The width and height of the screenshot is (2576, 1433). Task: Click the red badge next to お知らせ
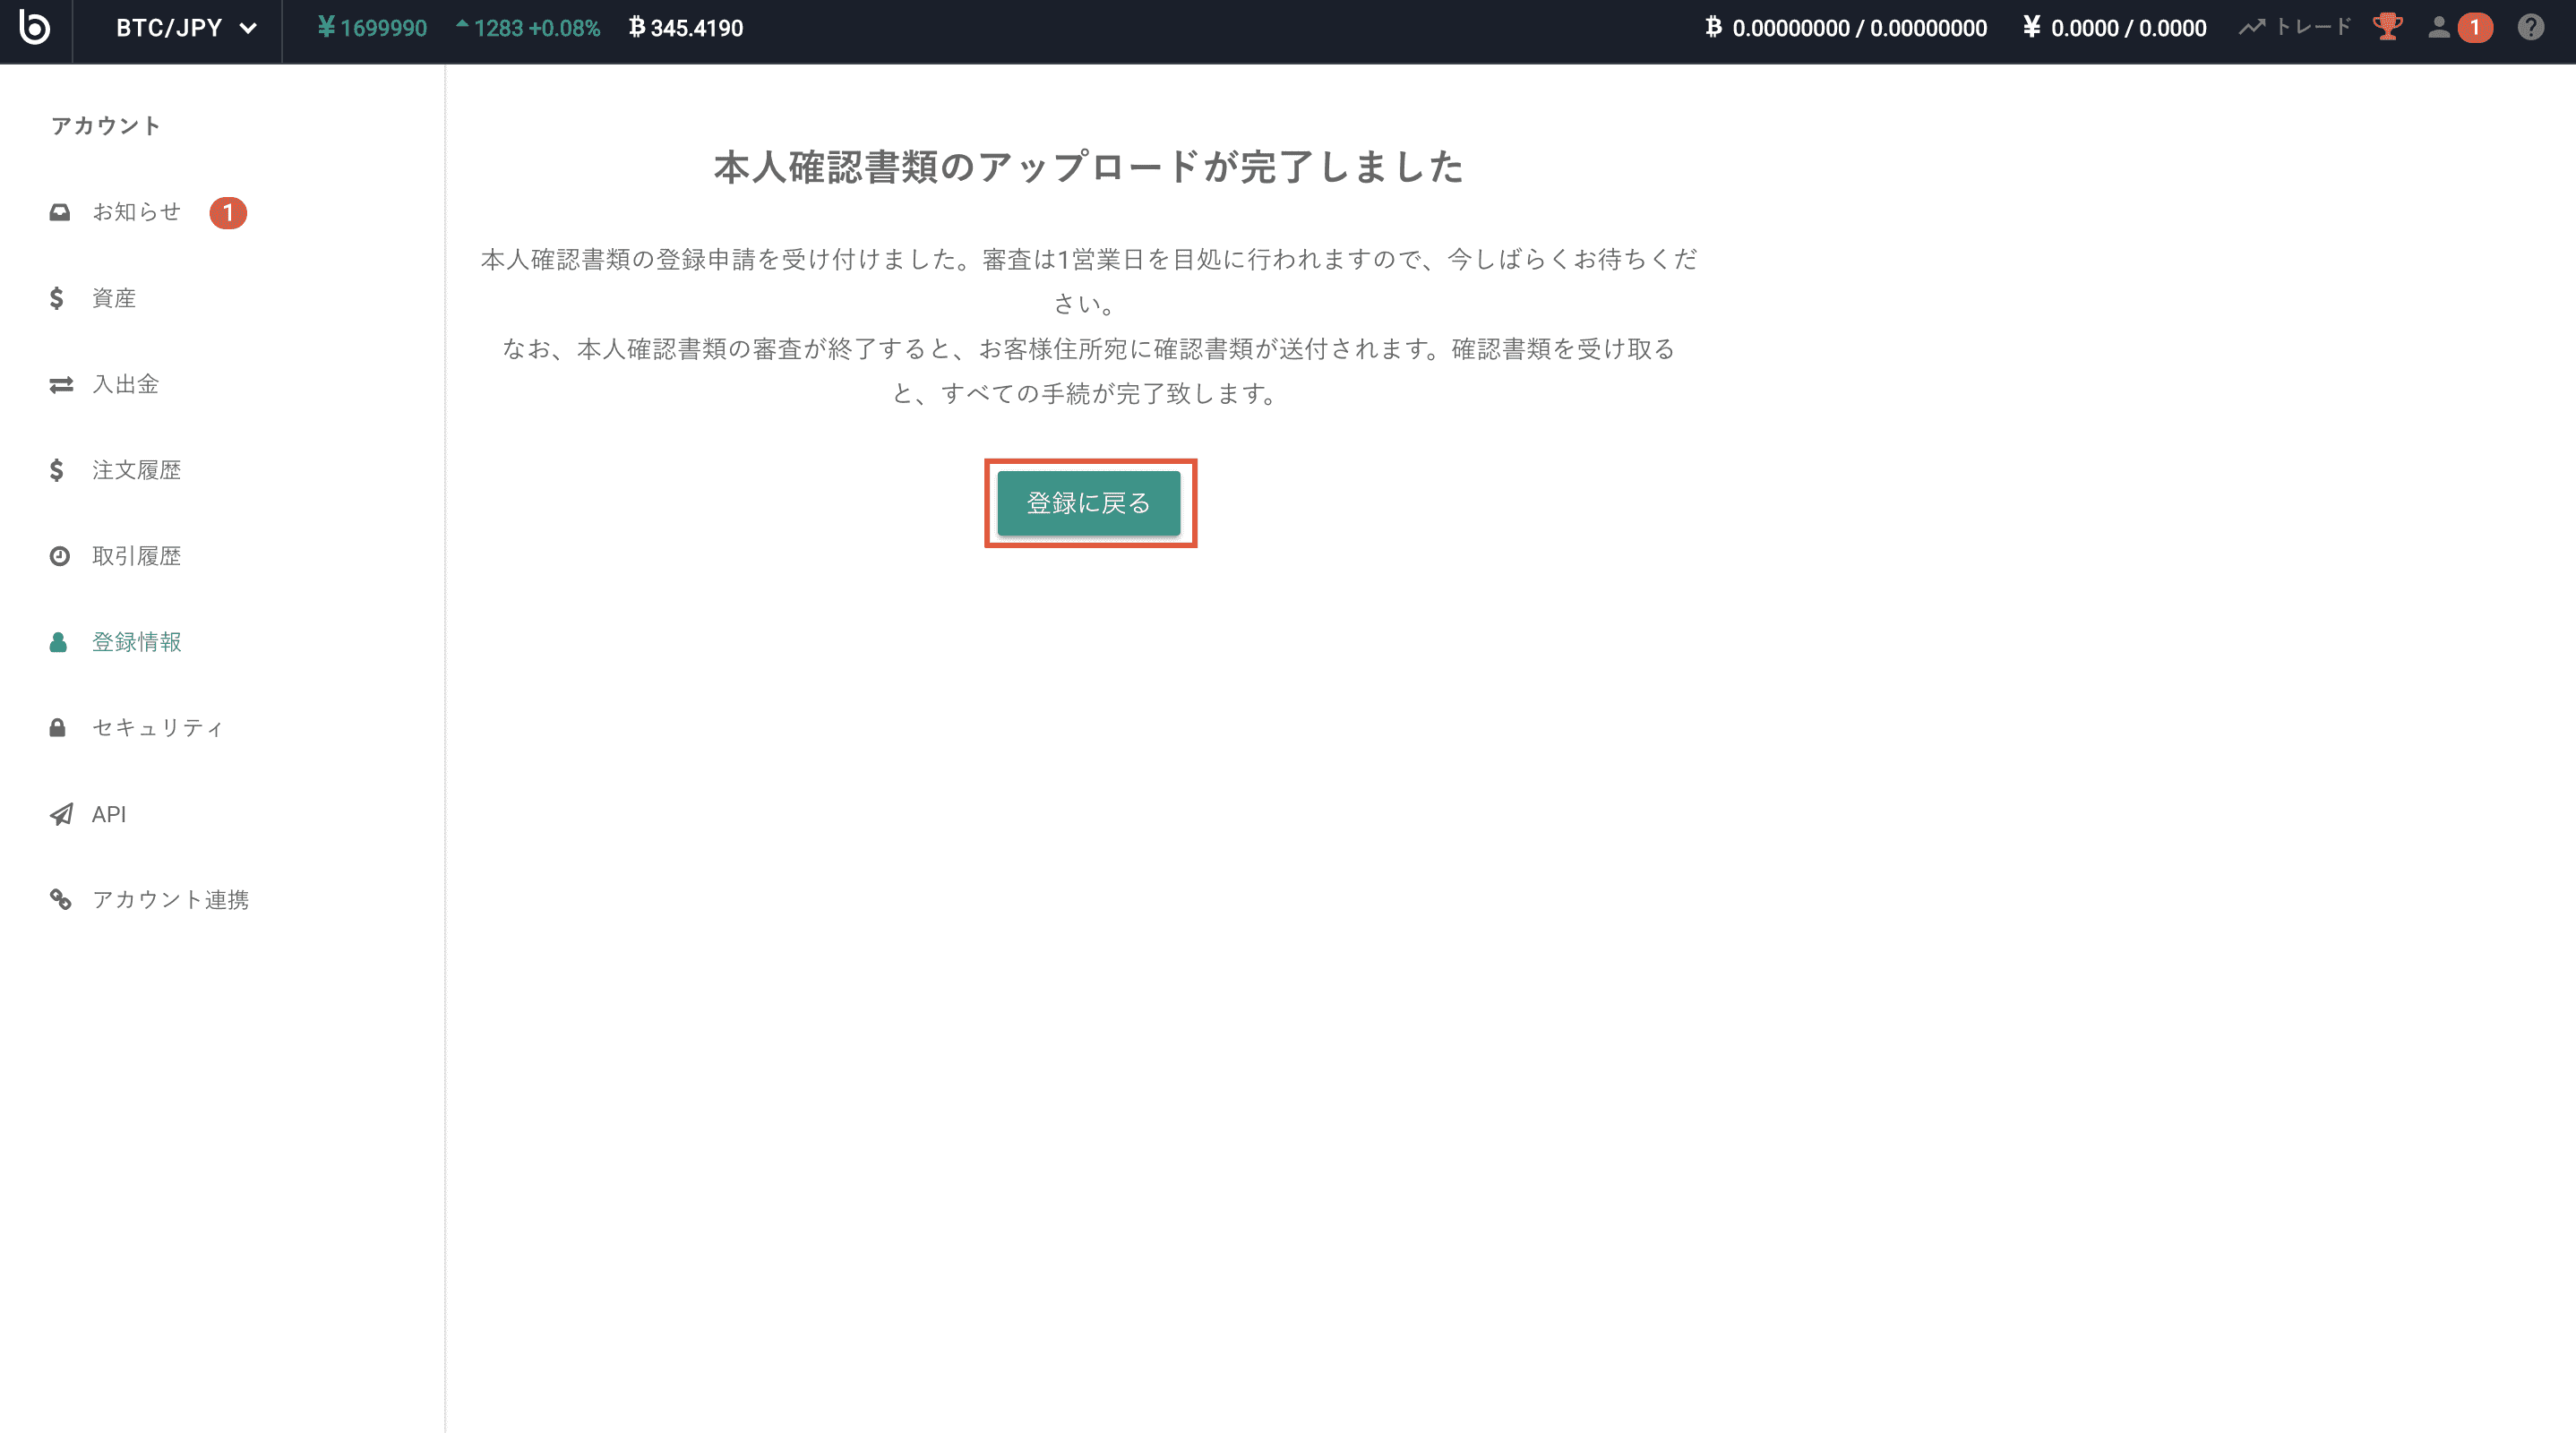pyautogui.click(x=228, y=213)
